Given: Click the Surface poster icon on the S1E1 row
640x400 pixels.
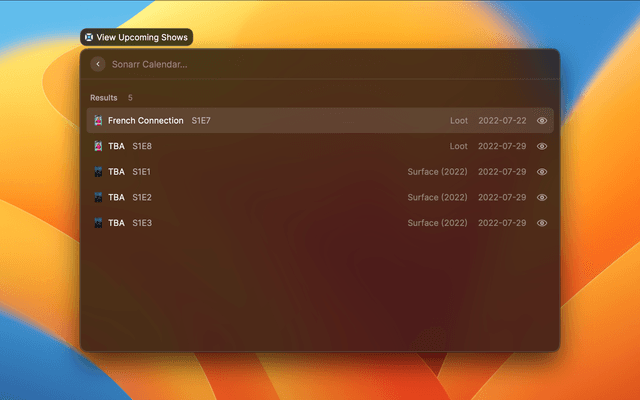Looking at the screenshot, I should point(98,172).
